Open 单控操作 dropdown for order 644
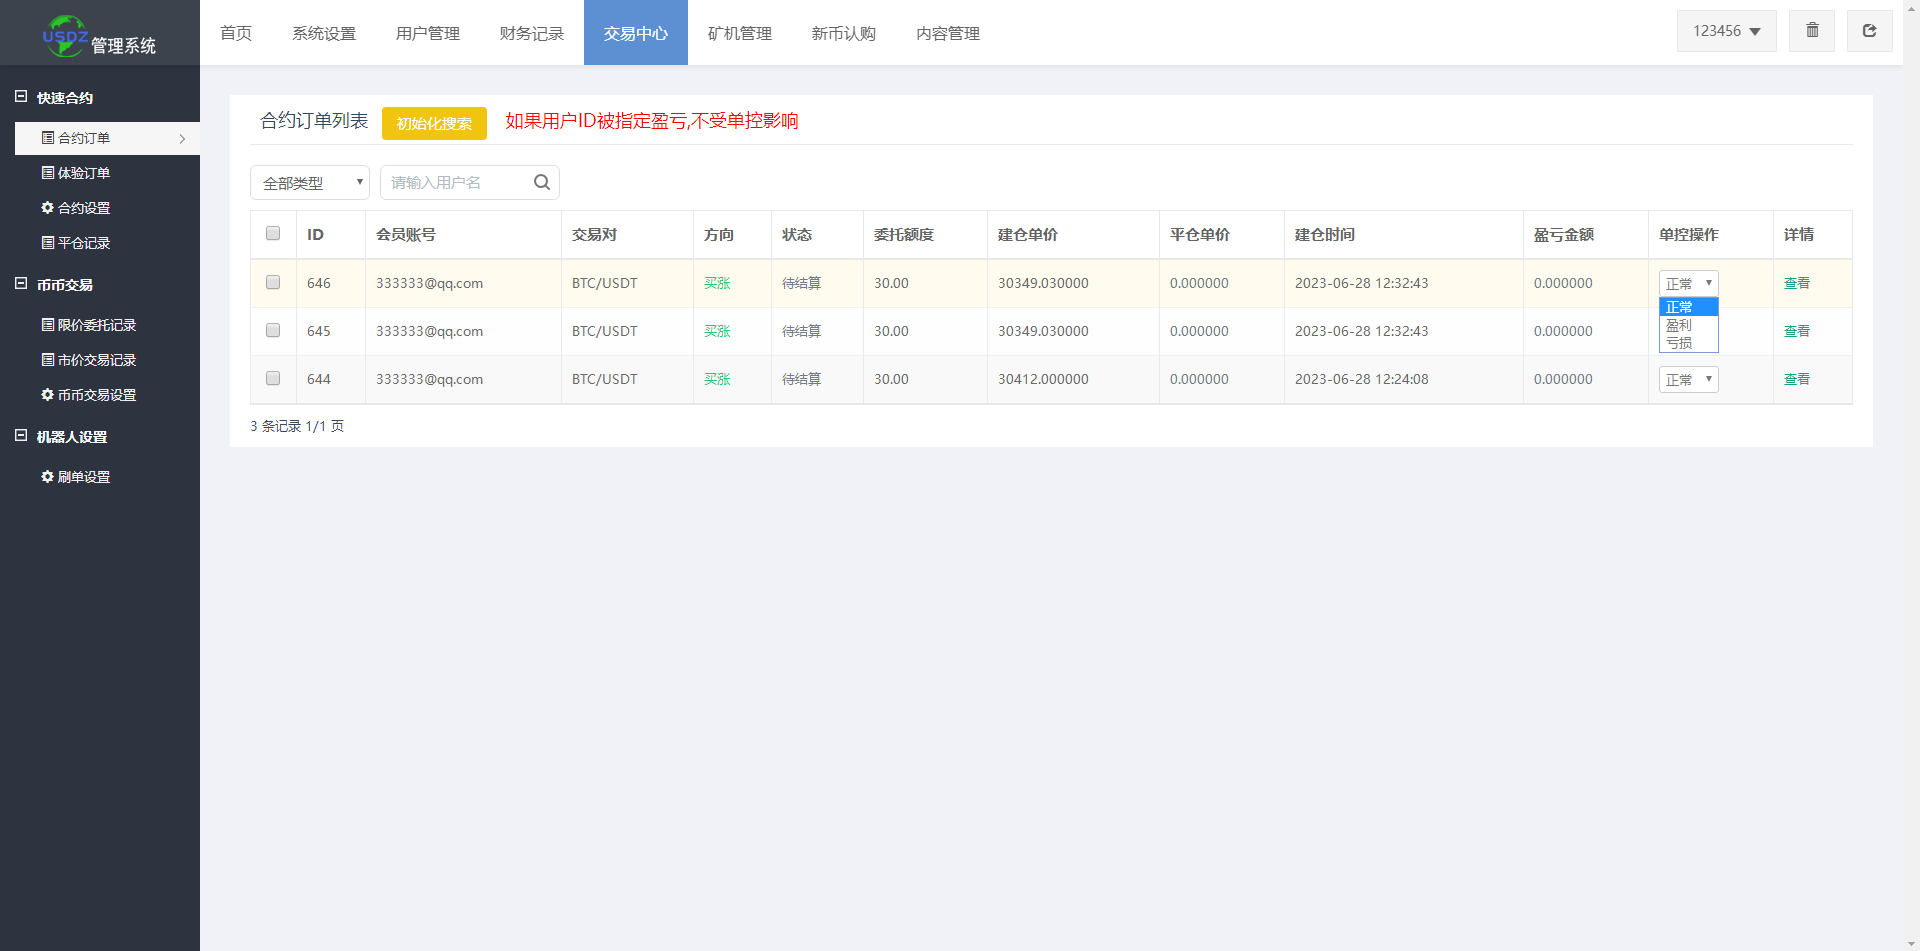The image size is (1920, 951). point(1688,380)
